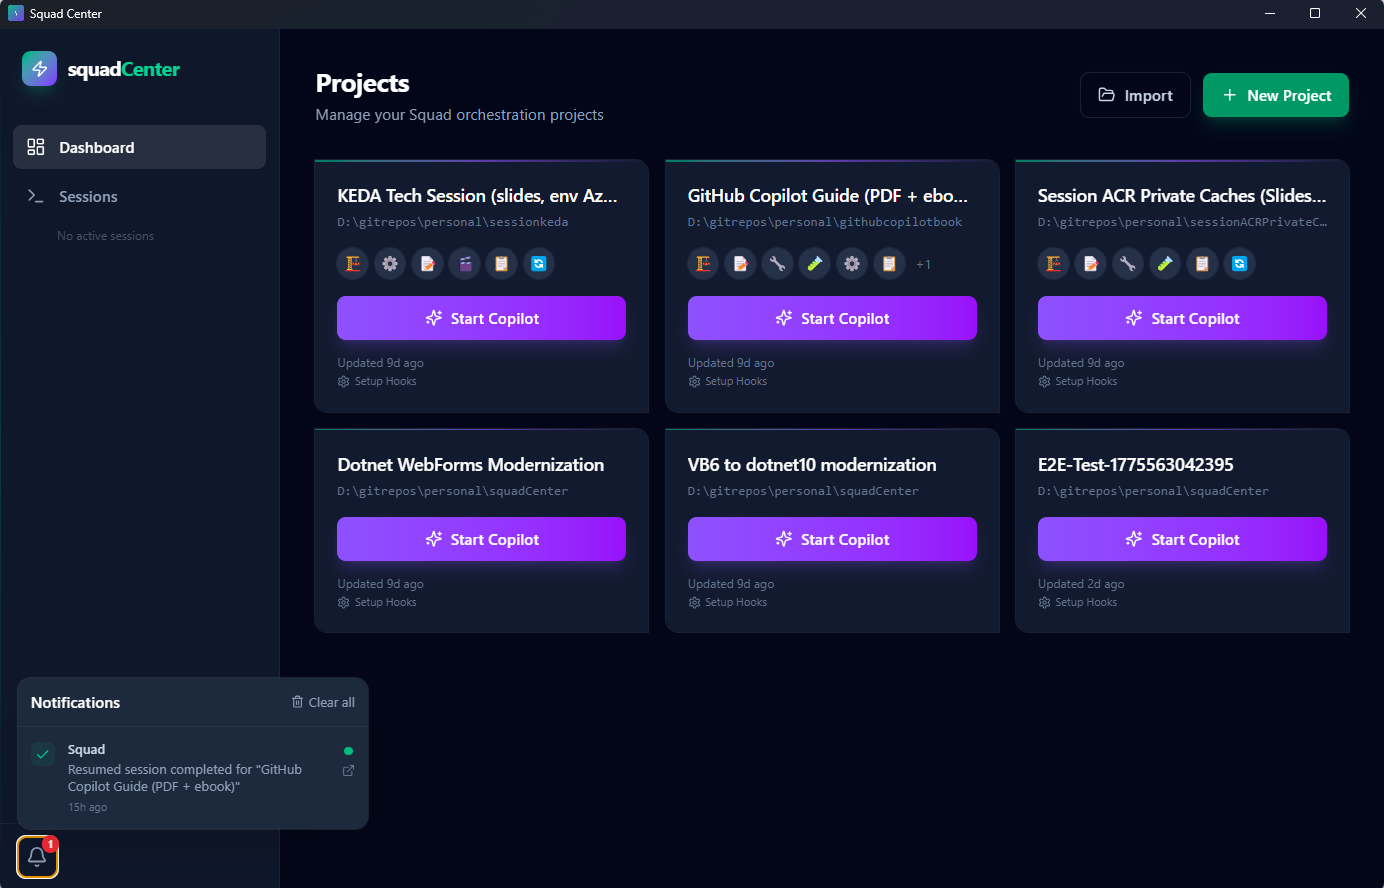Click the clapperboard agent icon in KEDA card
This screenshot has width=1384, height=888.
pyautogui.click(x=464, y=264)
